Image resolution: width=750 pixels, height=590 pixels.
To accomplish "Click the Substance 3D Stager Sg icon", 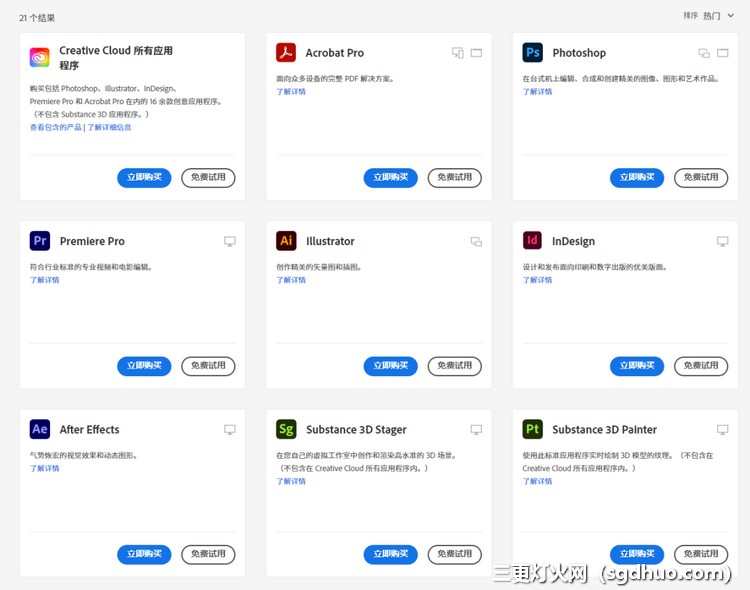I will pyautogui.click(x=286, y=429).
